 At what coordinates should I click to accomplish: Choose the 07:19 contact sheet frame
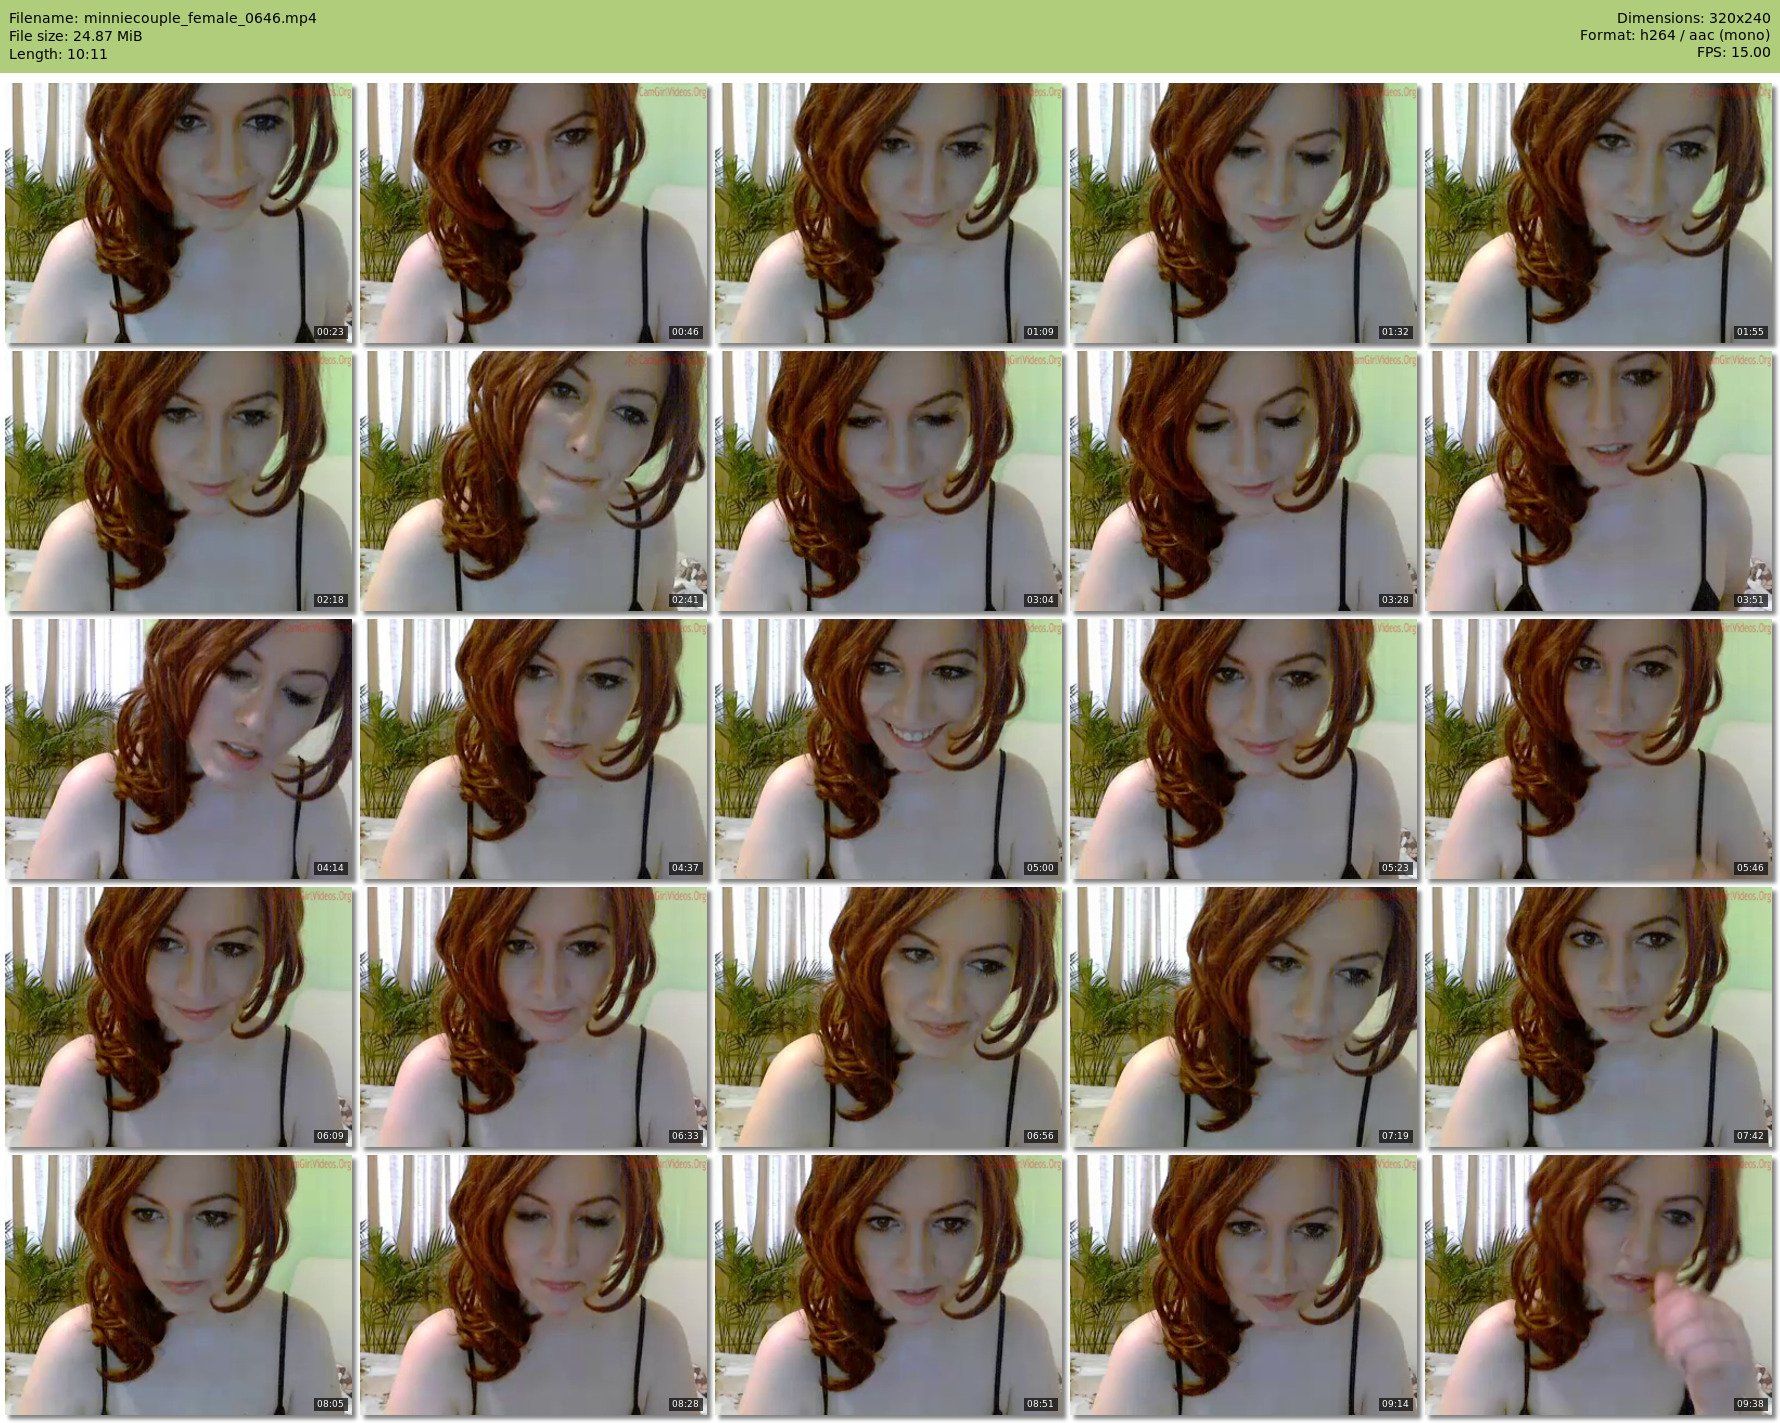(1244, 1017)
